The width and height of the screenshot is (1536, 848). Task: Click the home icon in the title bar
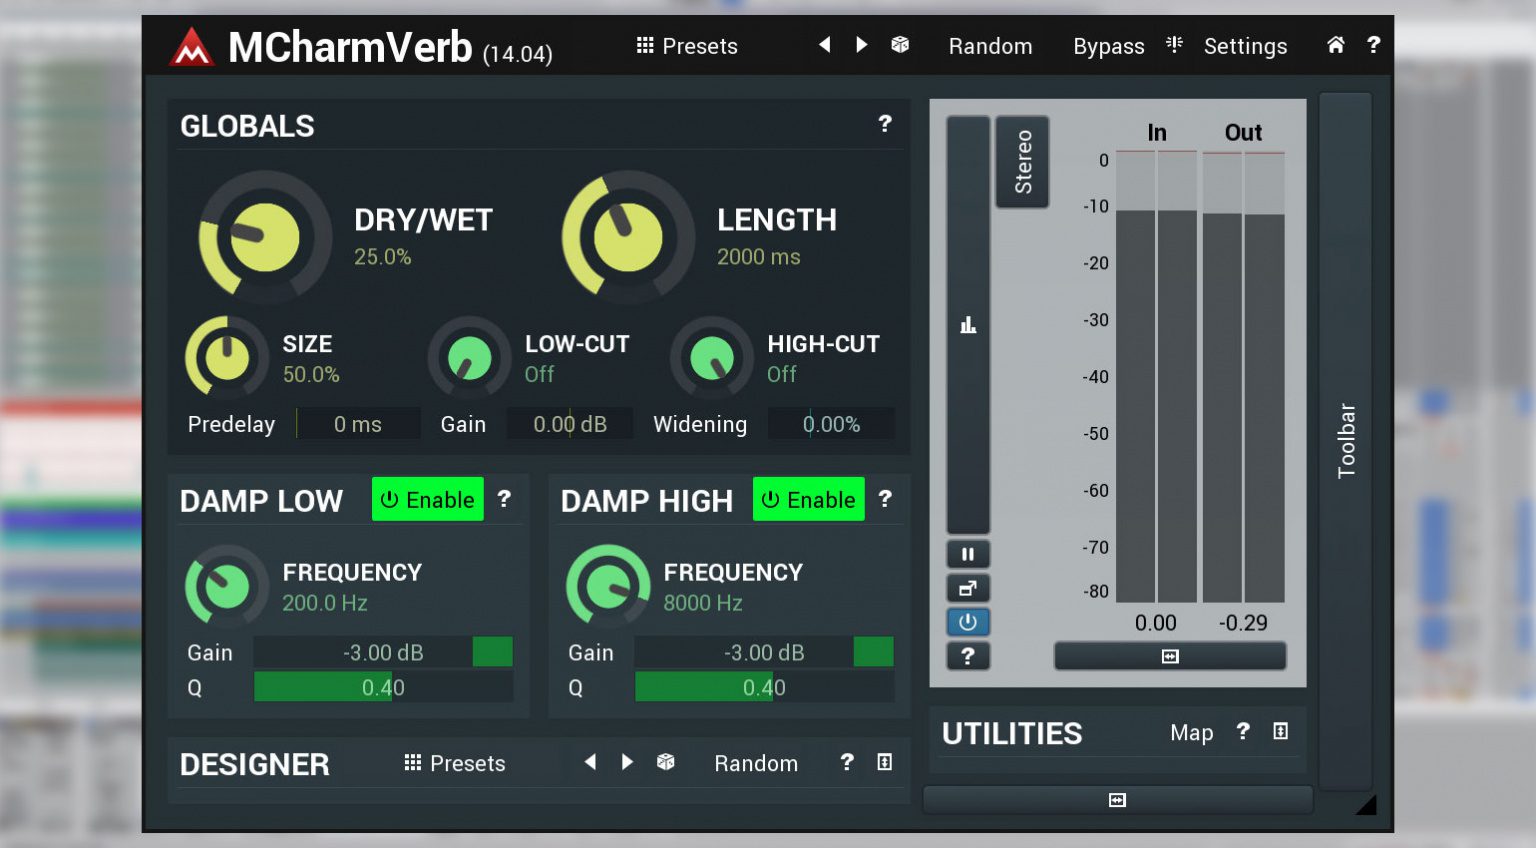1335,45
